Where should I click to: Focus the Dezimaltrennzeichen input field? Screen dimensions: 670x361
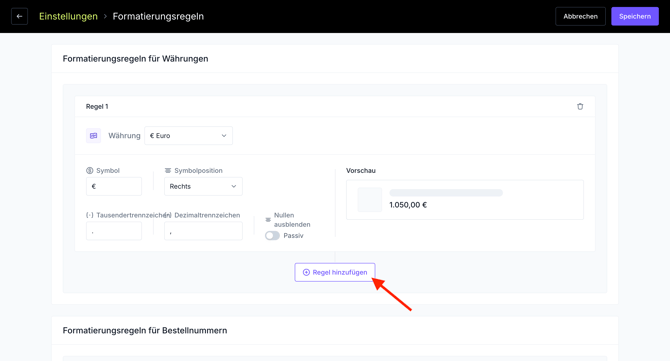coord(203,231)
